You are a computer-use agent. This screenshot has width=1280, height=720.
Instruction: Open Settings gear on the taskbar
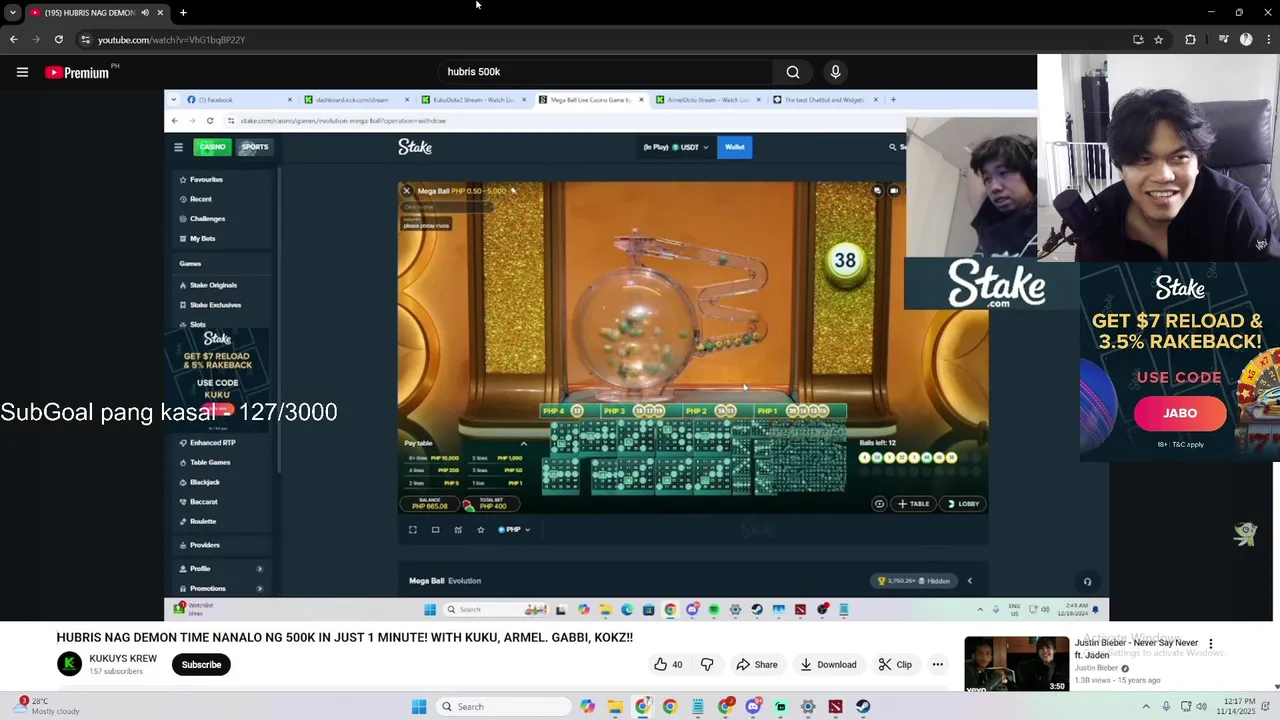click(x=808, y=707)
